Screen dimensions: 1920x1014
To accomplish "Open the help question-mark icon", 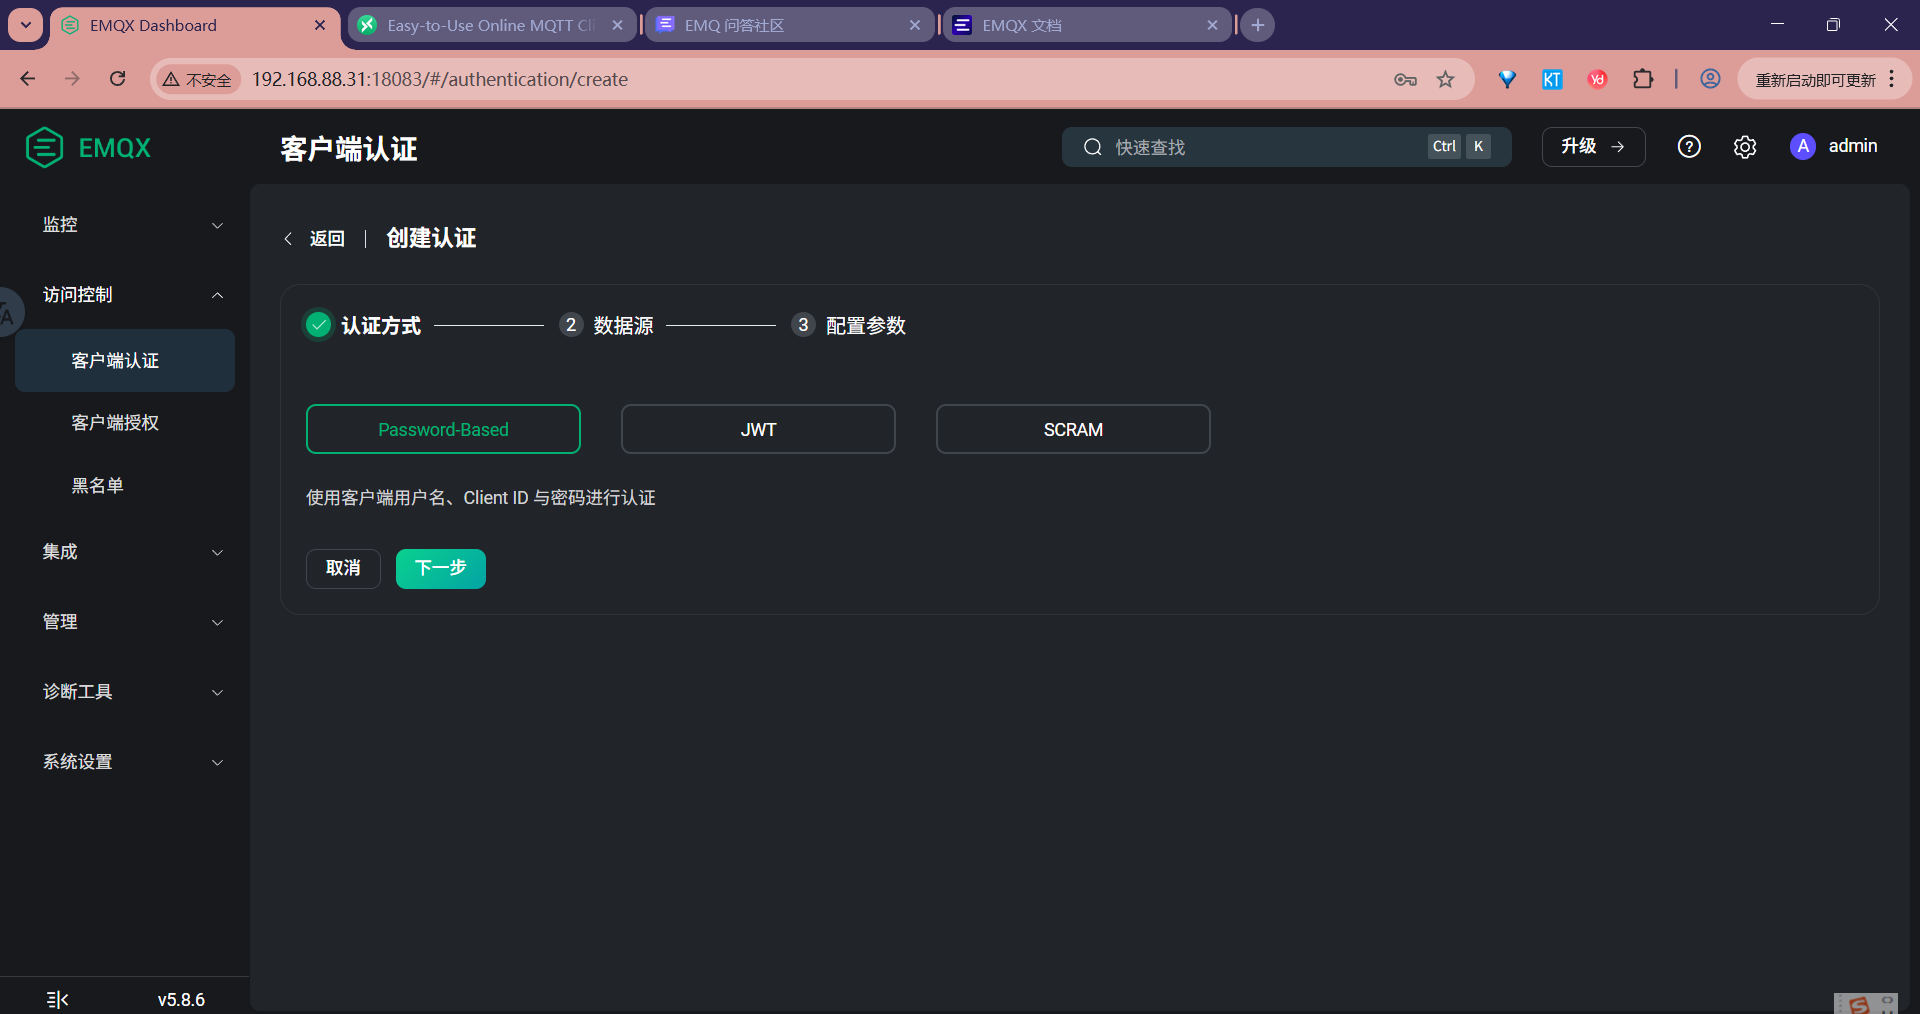I will [x=1689, y=147].
